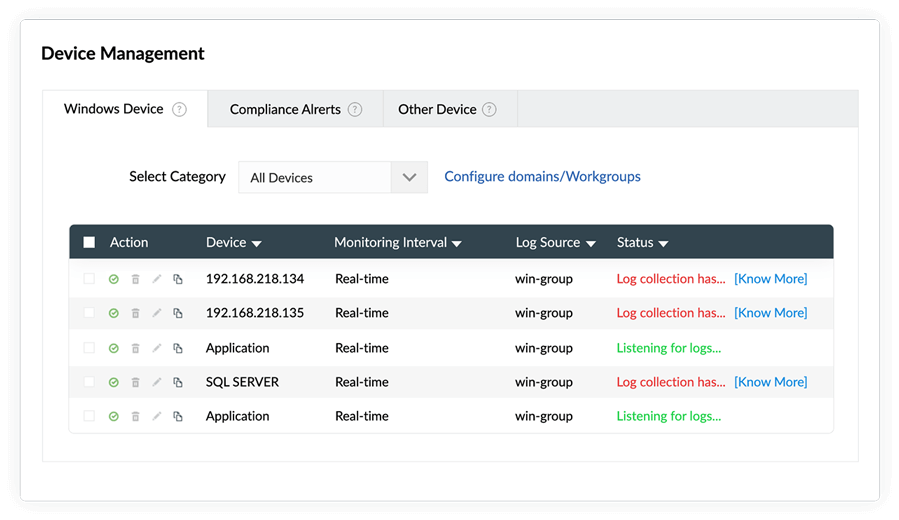Click help icon beside Windows Device tab
Image resolution: width=899 pixels, height=520 pixels.
point(179,110)
